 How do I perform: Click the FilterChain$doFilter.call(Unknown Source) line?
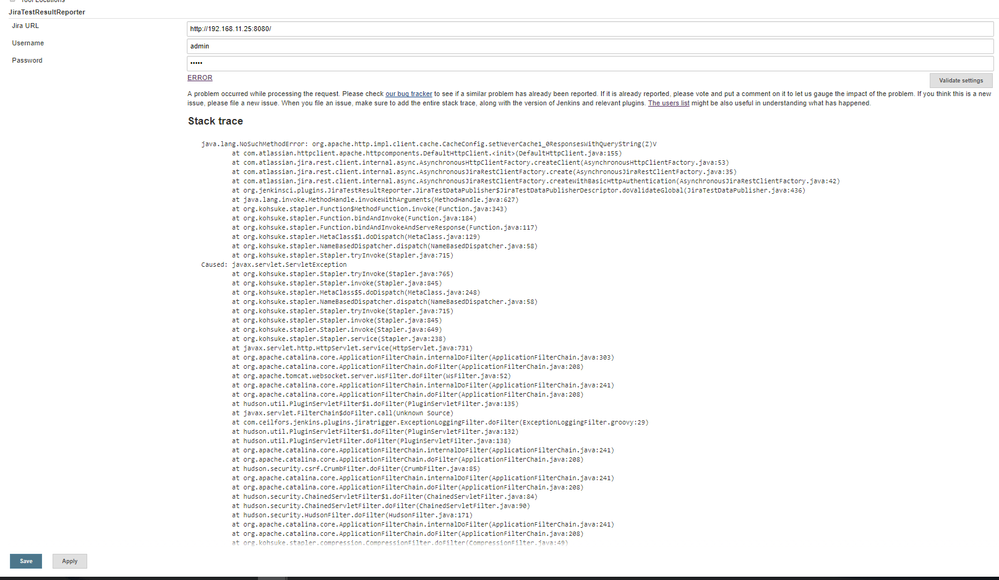(342, 413)
